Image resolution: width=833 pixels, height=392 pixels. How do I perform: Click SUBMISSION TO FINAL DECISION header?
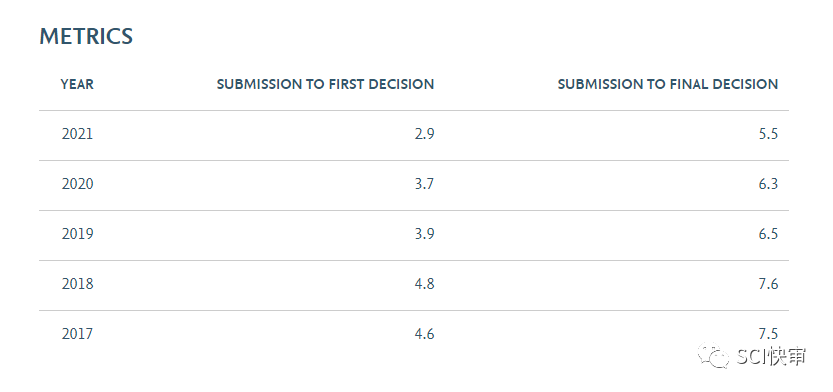tap(668, 84)
